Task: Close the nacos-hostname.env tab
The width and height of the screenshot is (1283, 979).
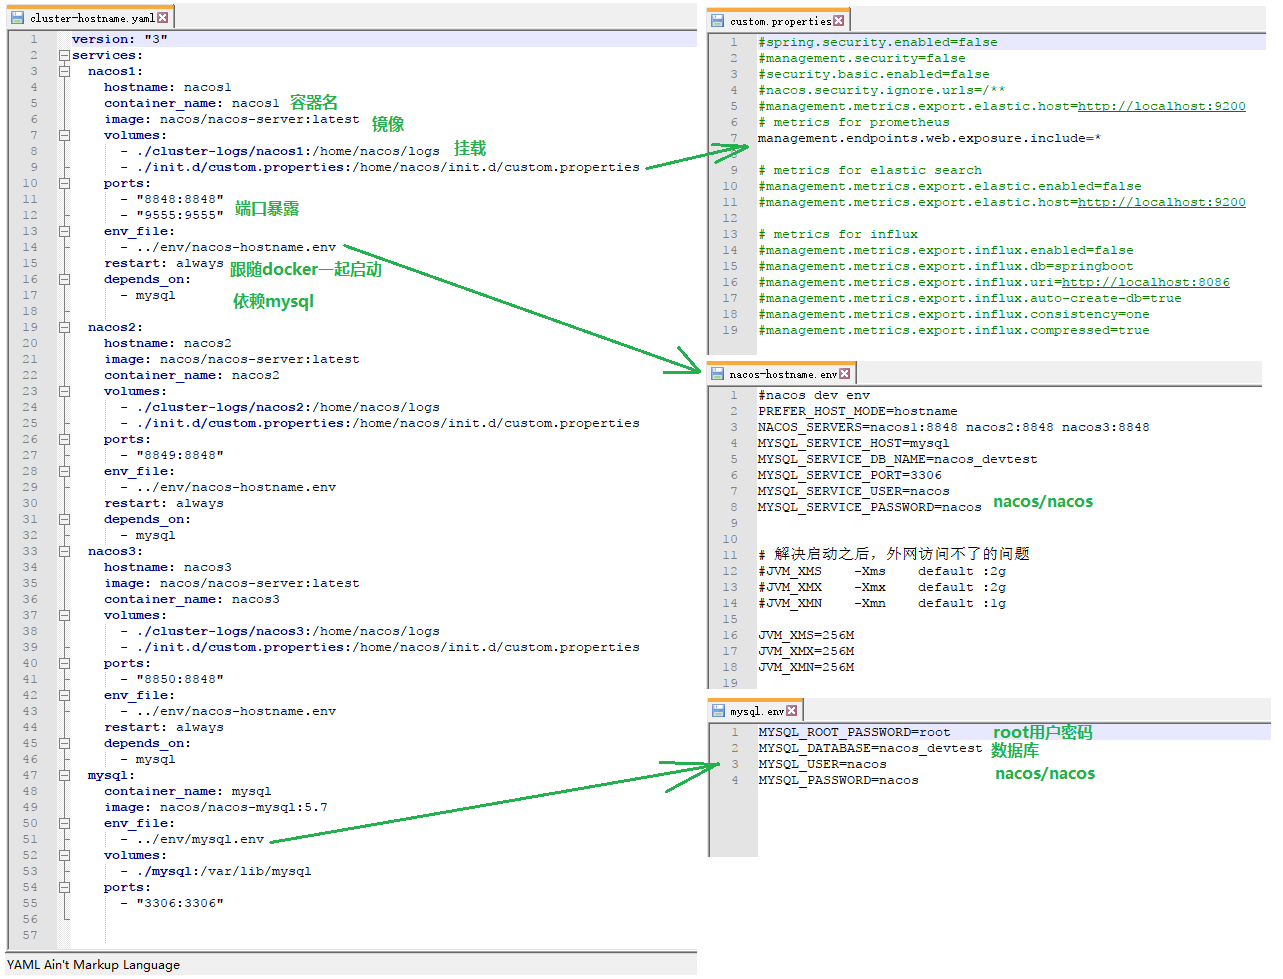Action: click(x=845, y=374)
